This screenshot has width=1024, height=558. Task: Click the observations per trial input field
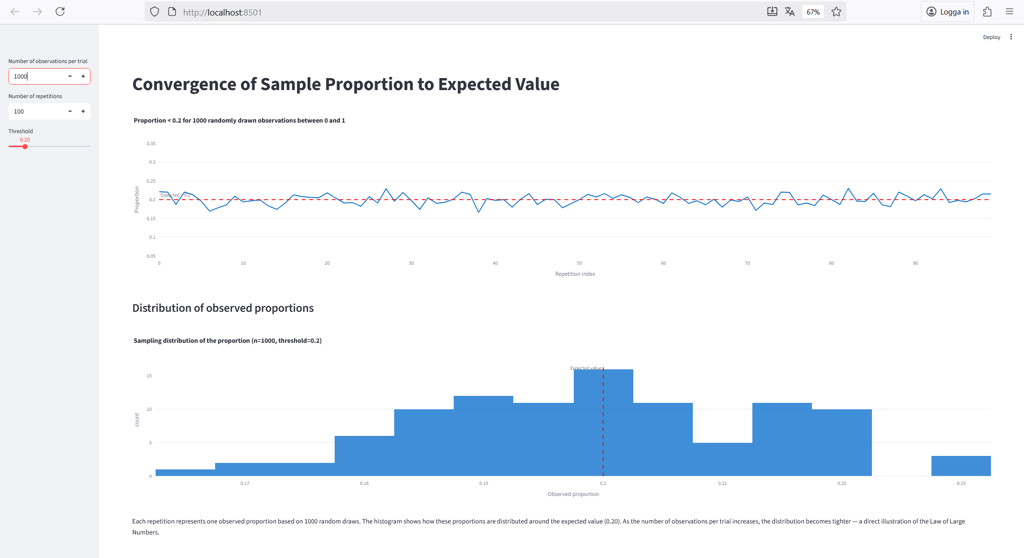[x=37, y=76]
